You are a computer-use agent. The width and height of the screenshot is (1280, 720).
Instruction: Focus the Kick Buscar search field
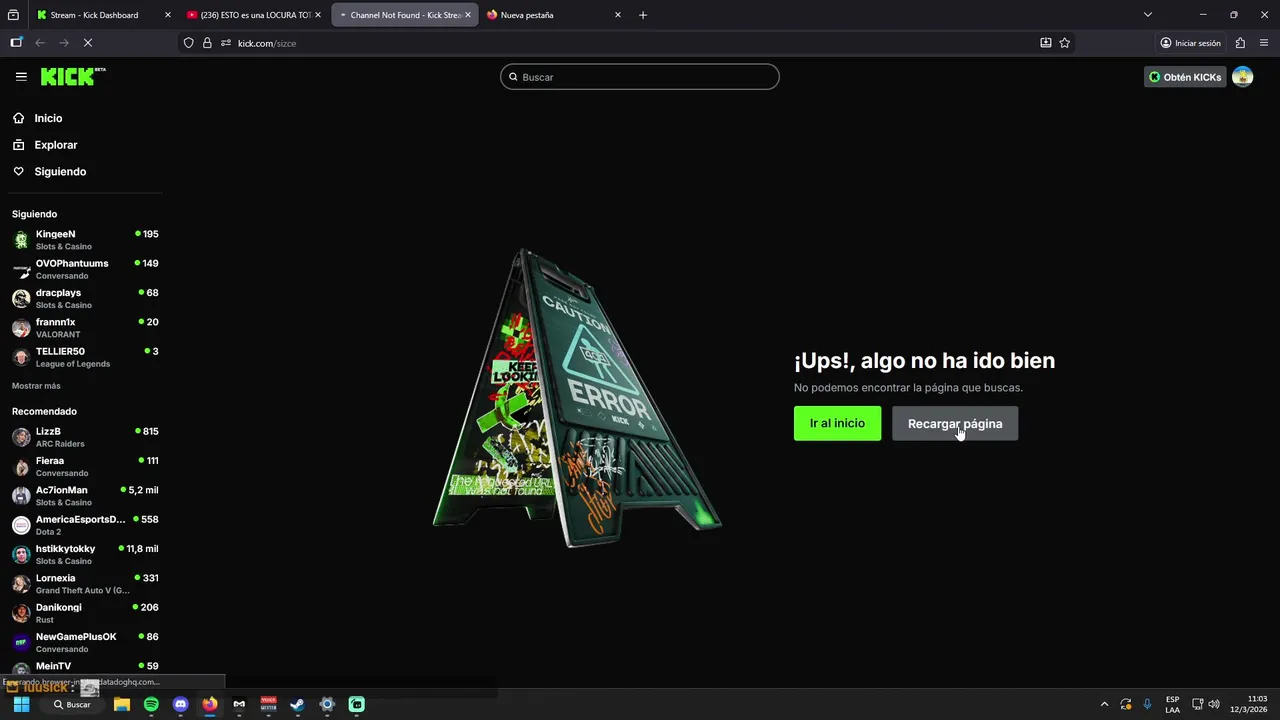[x=640, y=77]
